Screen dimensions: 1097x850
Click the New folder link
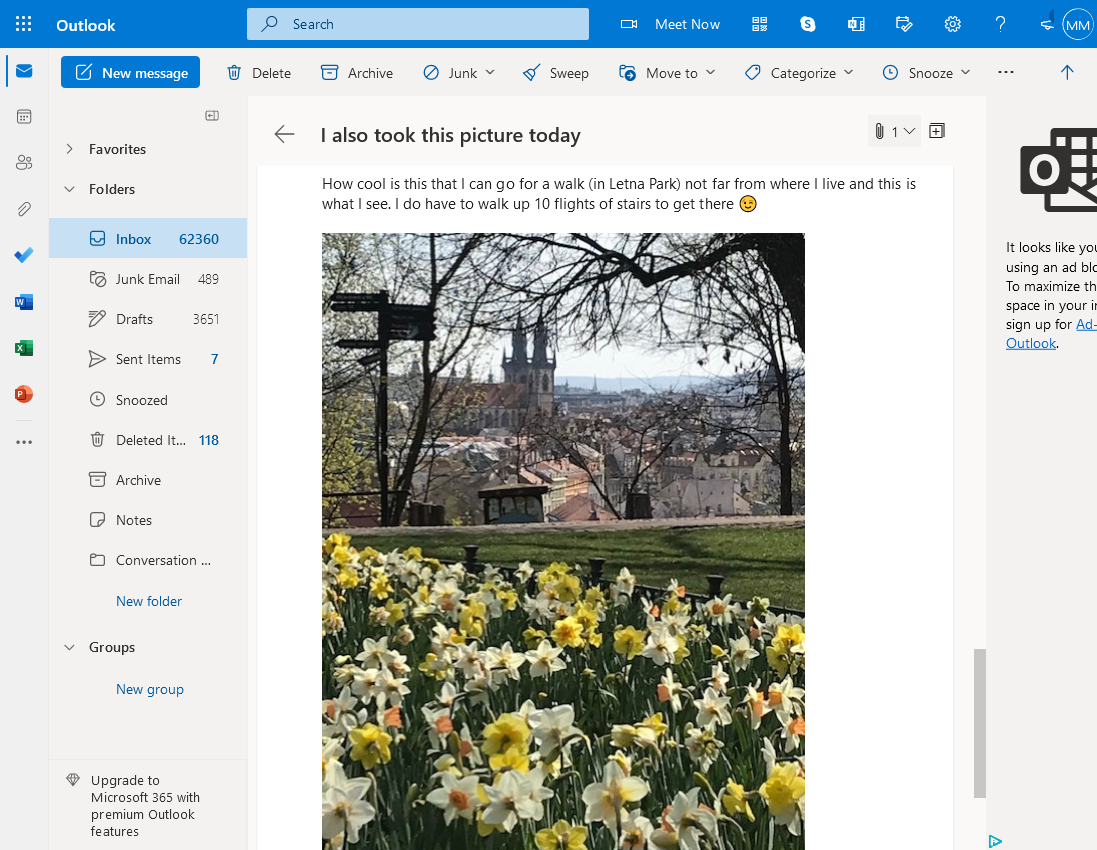click(x=149, y=601)
